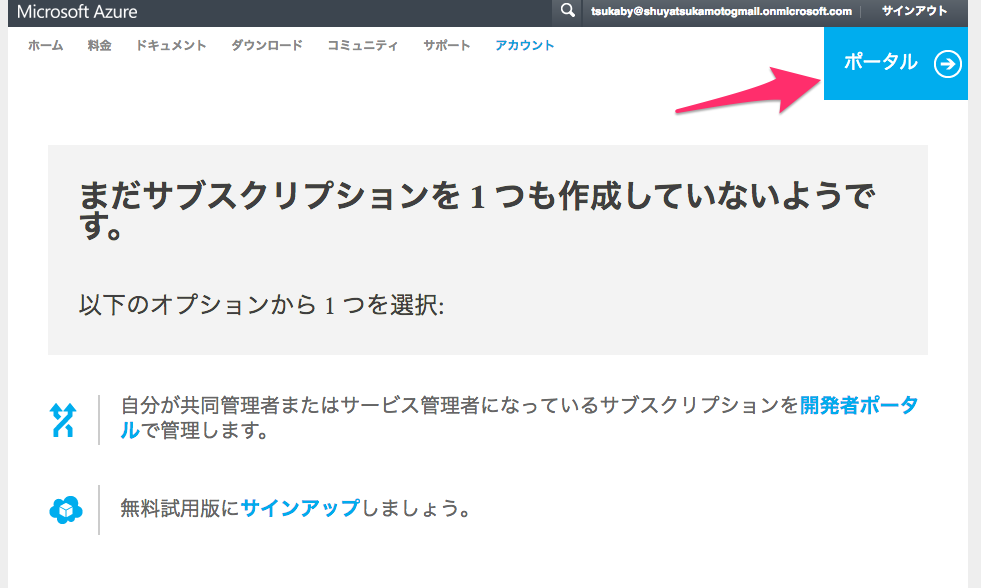Click the blue cloud free trial icon
This screenshot has height=588, width=981.
(65, 510)
